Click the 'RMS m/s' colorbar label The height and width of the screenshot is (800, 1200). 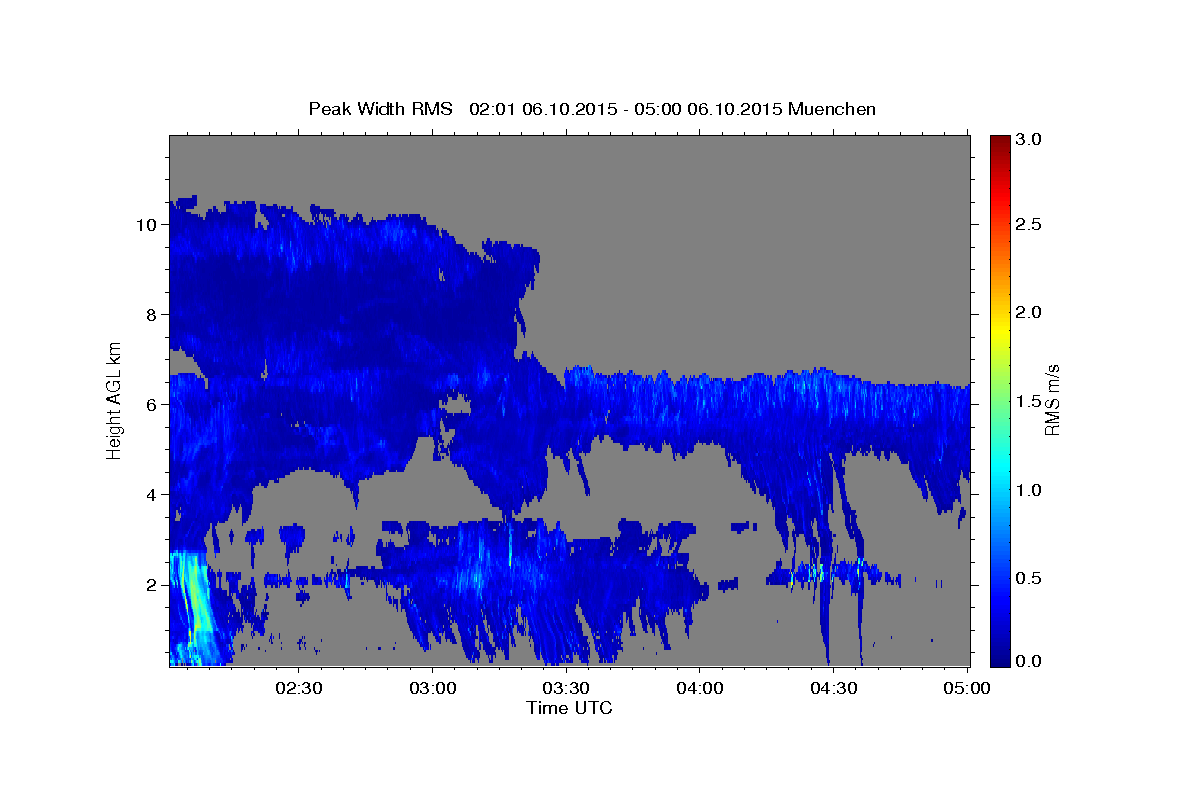point(1052,400)
